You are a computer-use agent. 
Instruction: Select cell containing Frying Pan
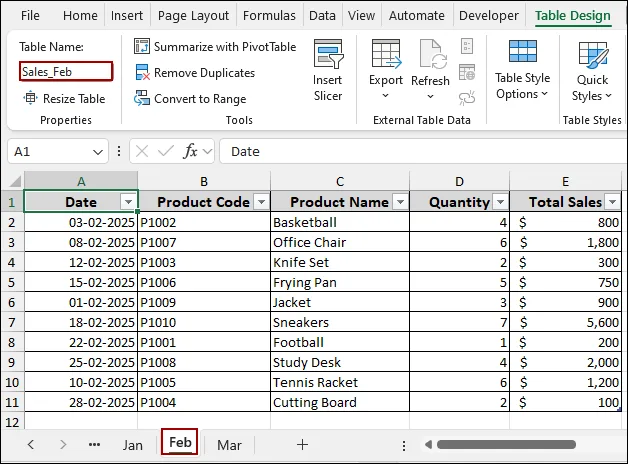pyautogui.click(x=340, y=282)
